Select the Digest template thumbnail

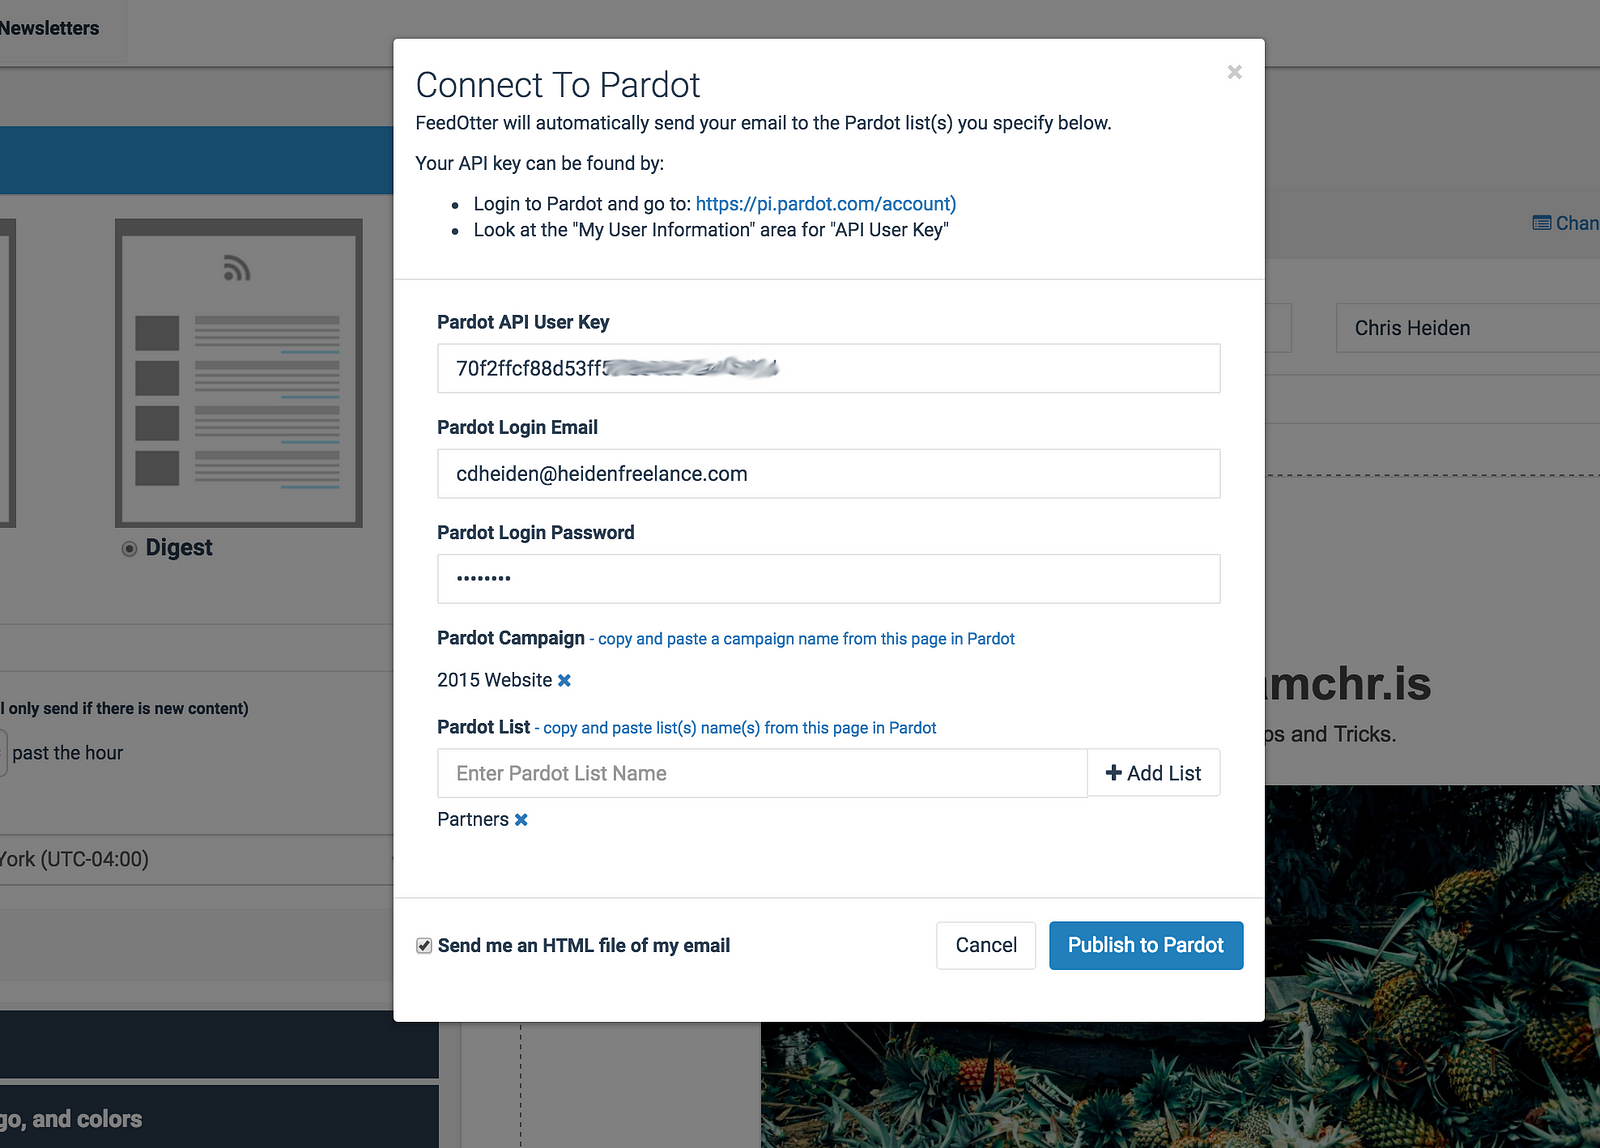pyautogui.click(x=239, y=373)
